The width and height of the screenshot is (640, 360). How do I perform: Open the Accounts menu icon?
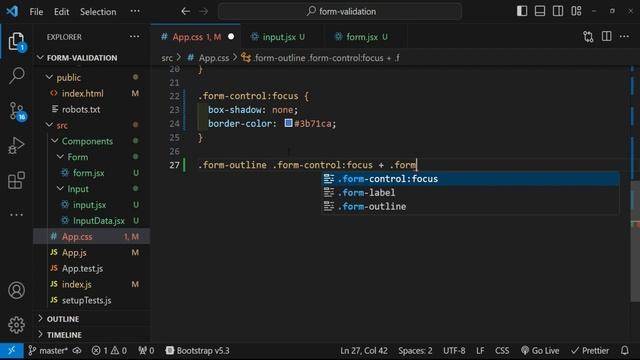pyautogui.click(x=16, y=290)
